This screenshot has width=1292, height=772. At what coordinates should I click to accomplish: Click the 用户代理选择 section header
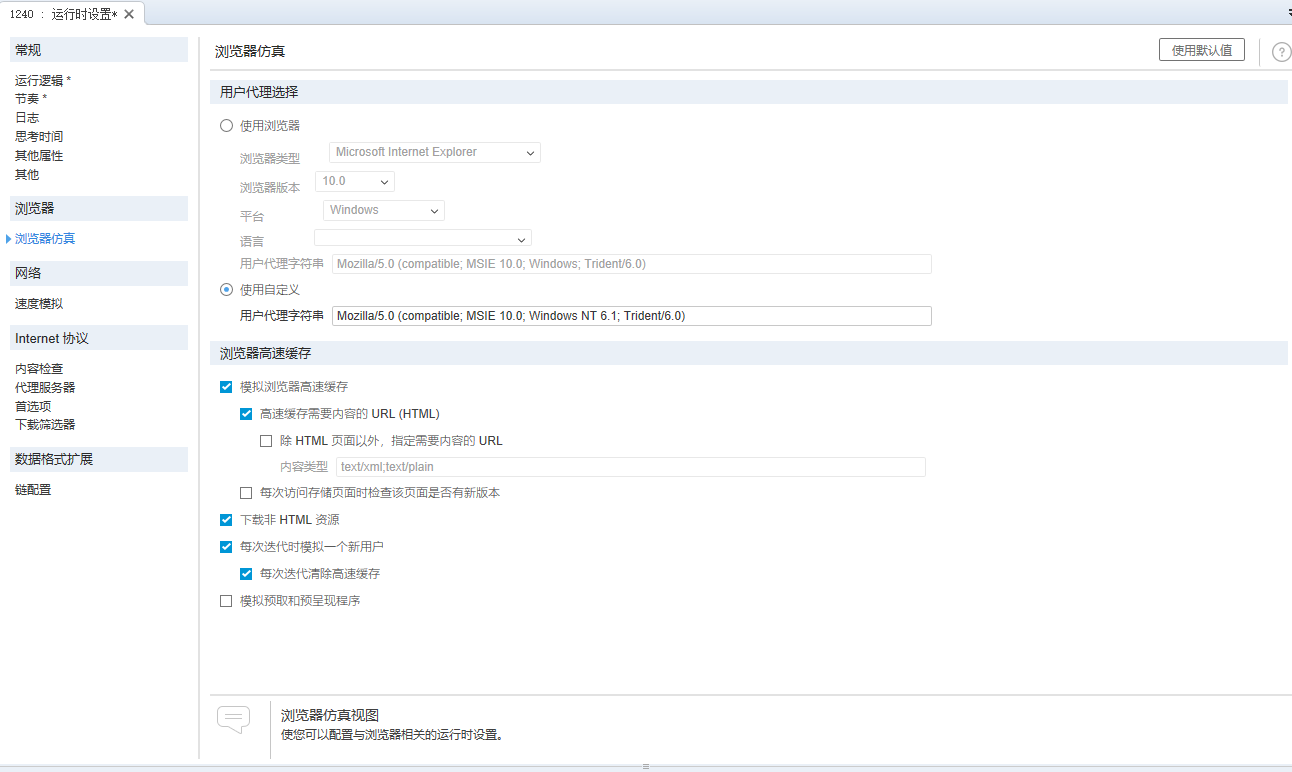pos(749,92)
